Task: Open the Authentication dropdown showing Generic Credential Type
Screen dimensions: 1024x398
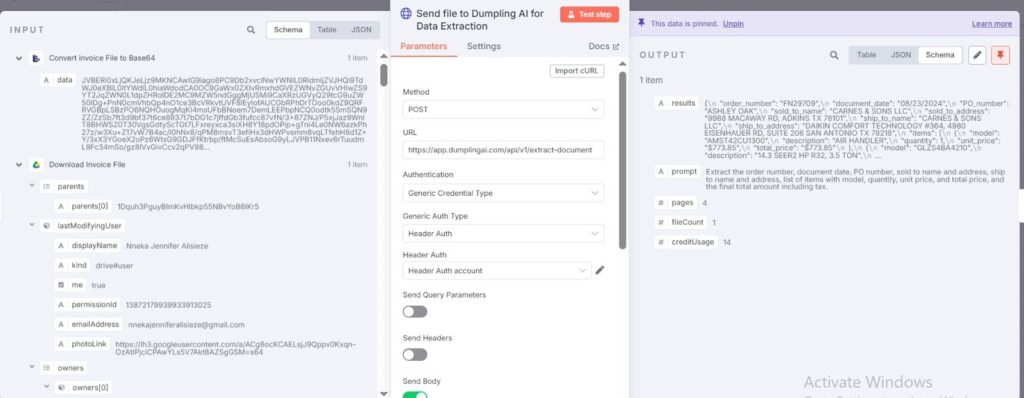Action: 503,193
